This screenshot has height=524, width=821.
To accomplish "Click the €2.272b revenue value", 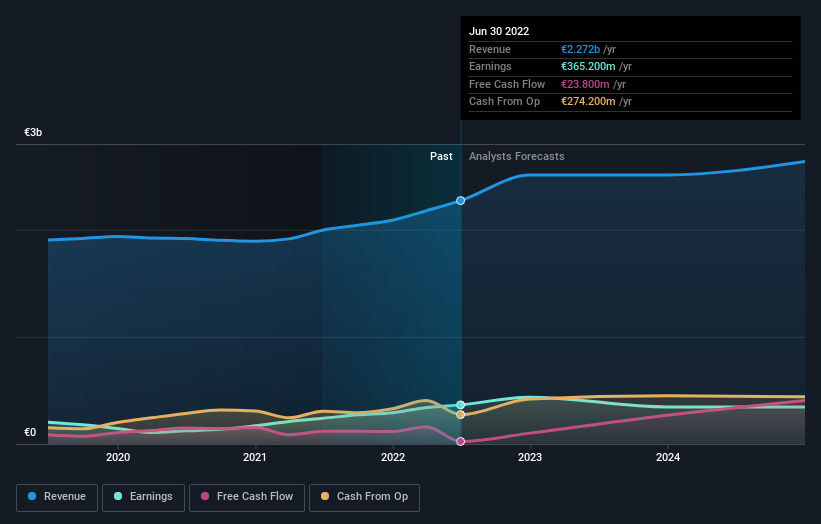I will [x=580, y=49].
